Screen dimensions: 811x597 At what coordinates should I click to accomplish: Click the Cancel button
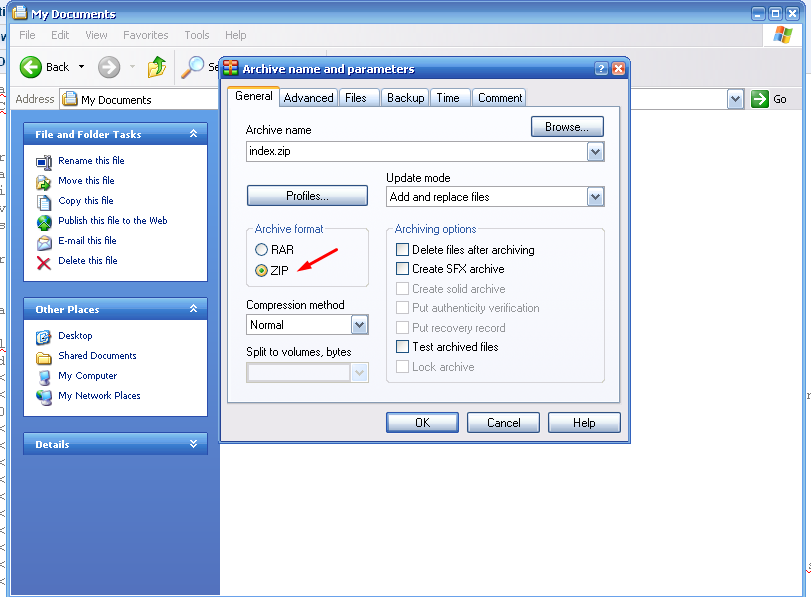click(x=503, y=423)
